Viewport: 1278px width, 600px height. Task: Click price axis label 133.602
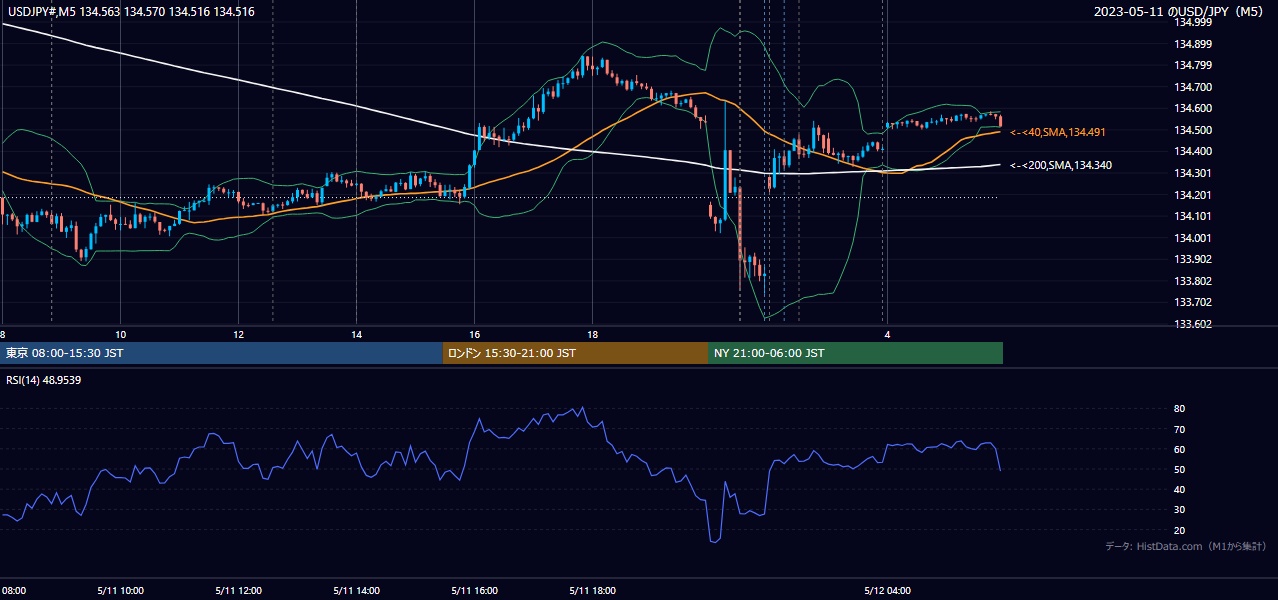pyautogui.click(x=1191, y=324)
